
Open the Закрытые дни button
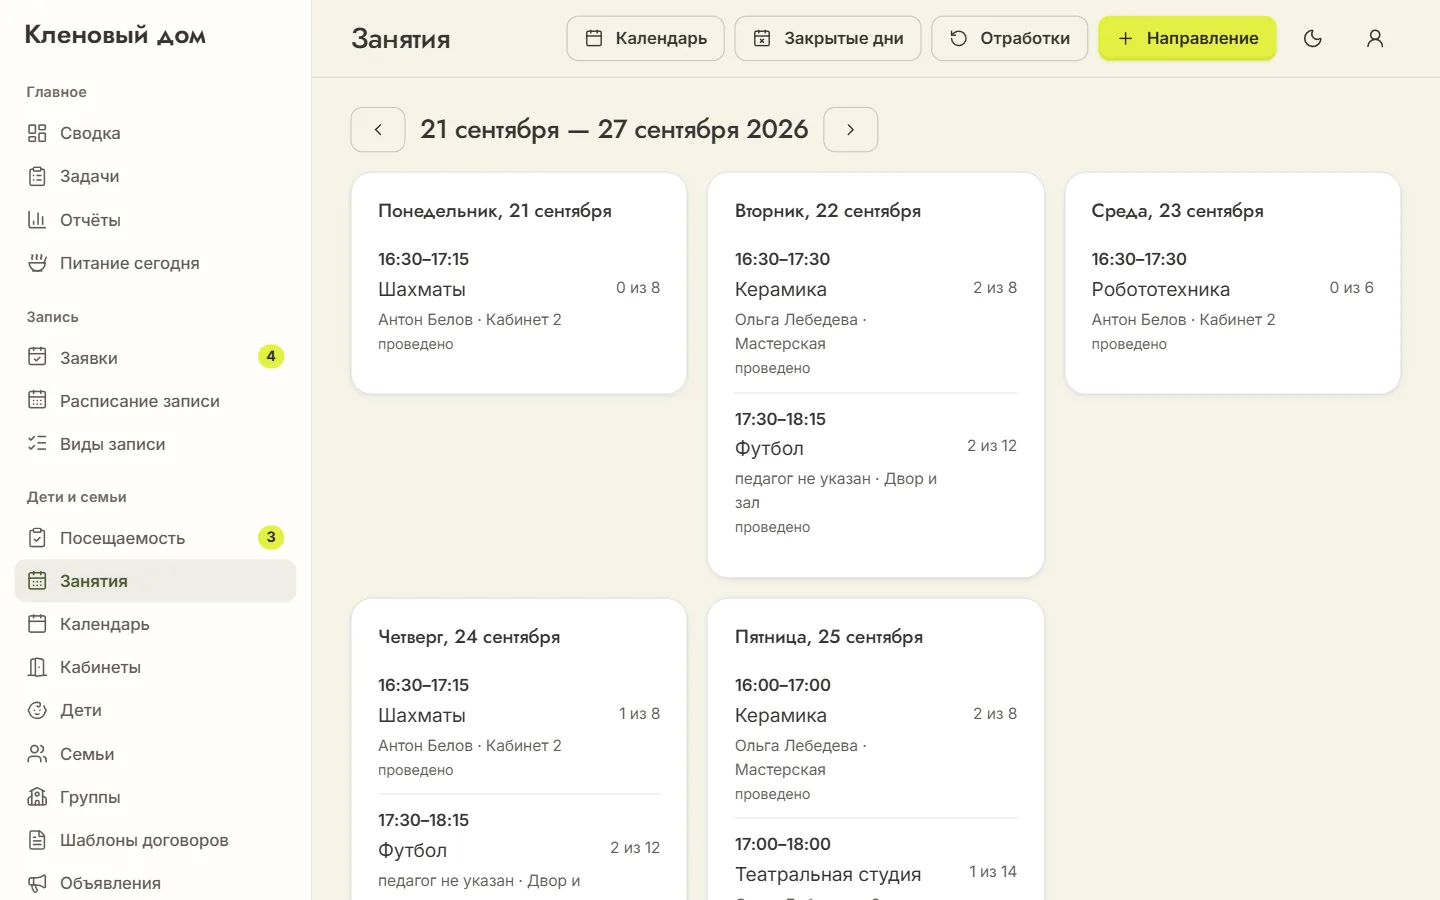coord(828,38)
